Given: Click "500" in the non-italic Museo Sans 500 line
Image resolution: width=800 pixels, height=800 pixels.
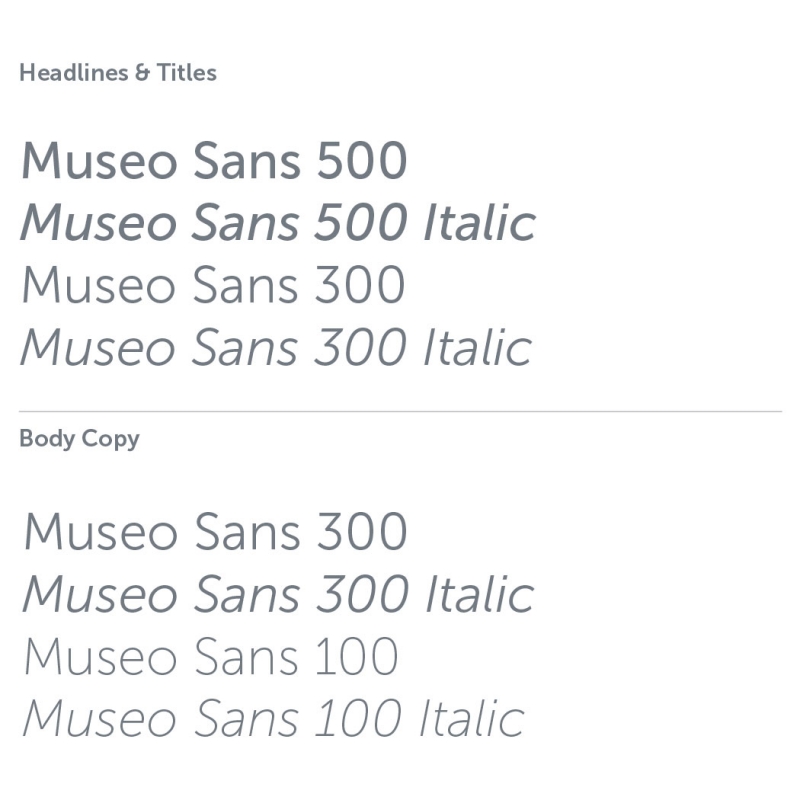Looking at the screenshot, I should pos(362,162).
